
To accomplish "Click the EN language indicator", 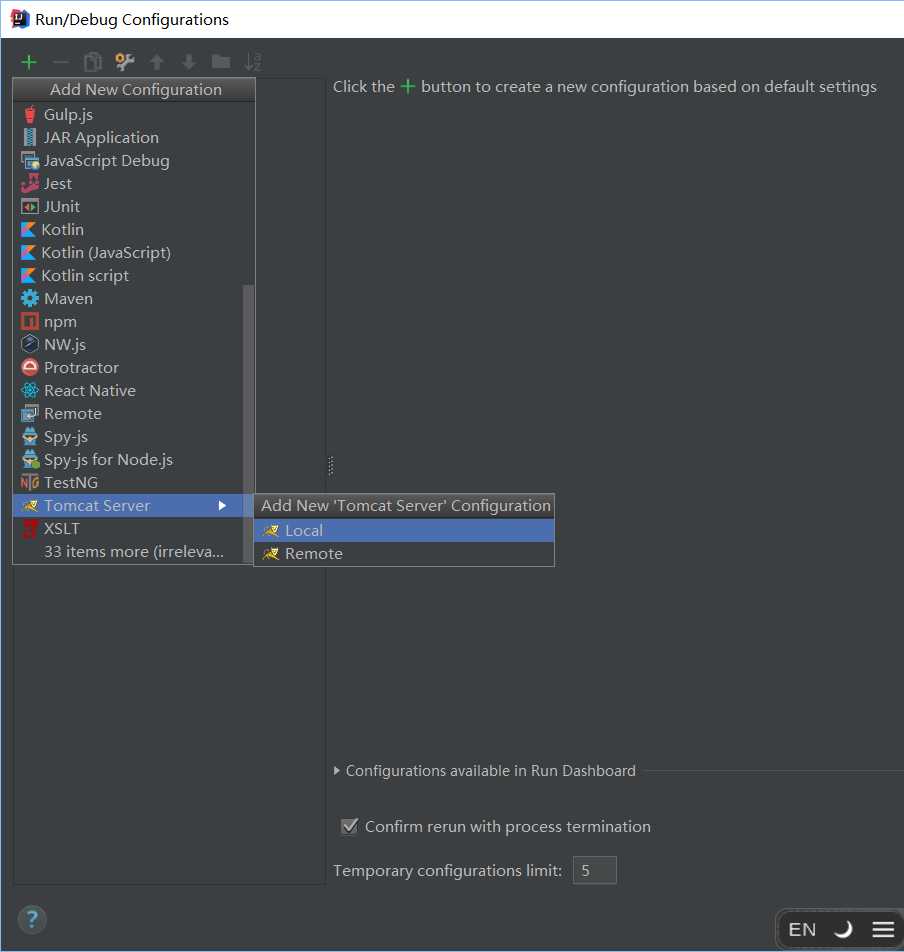I will 802,929.
